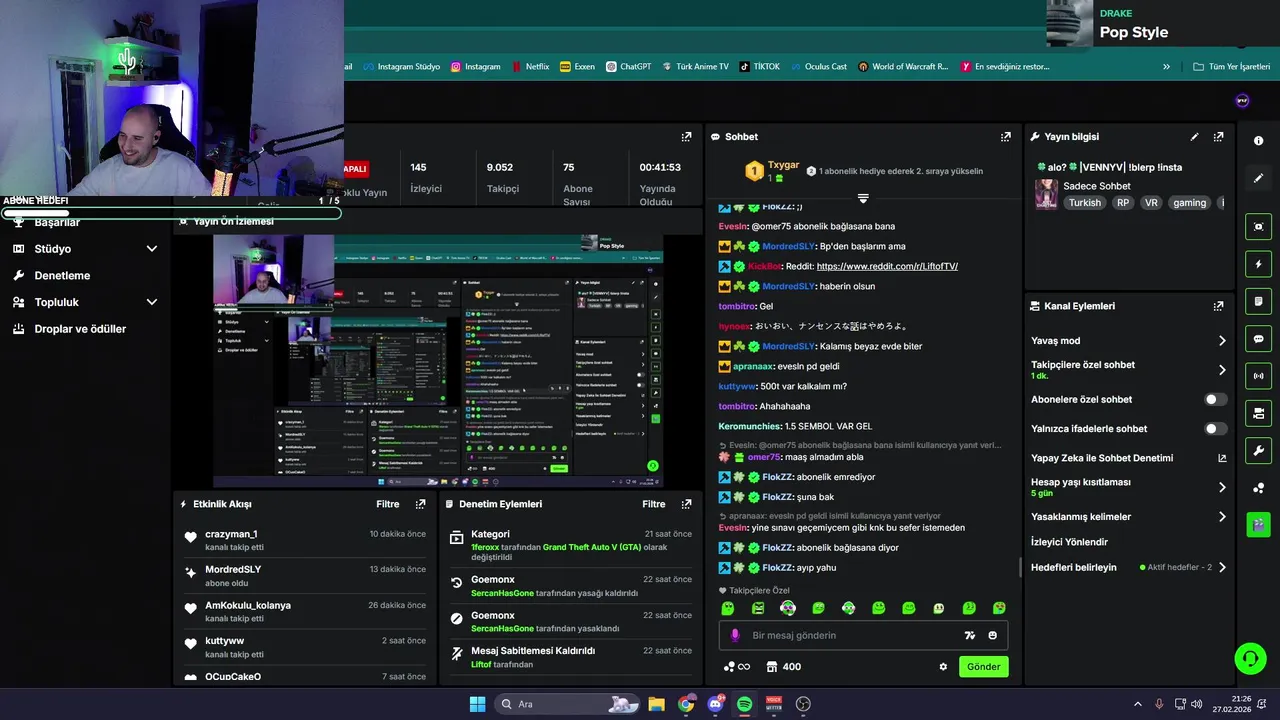Open ChatGPT bookmark
Screen dimensions: 1280x720
pos(627,67)
